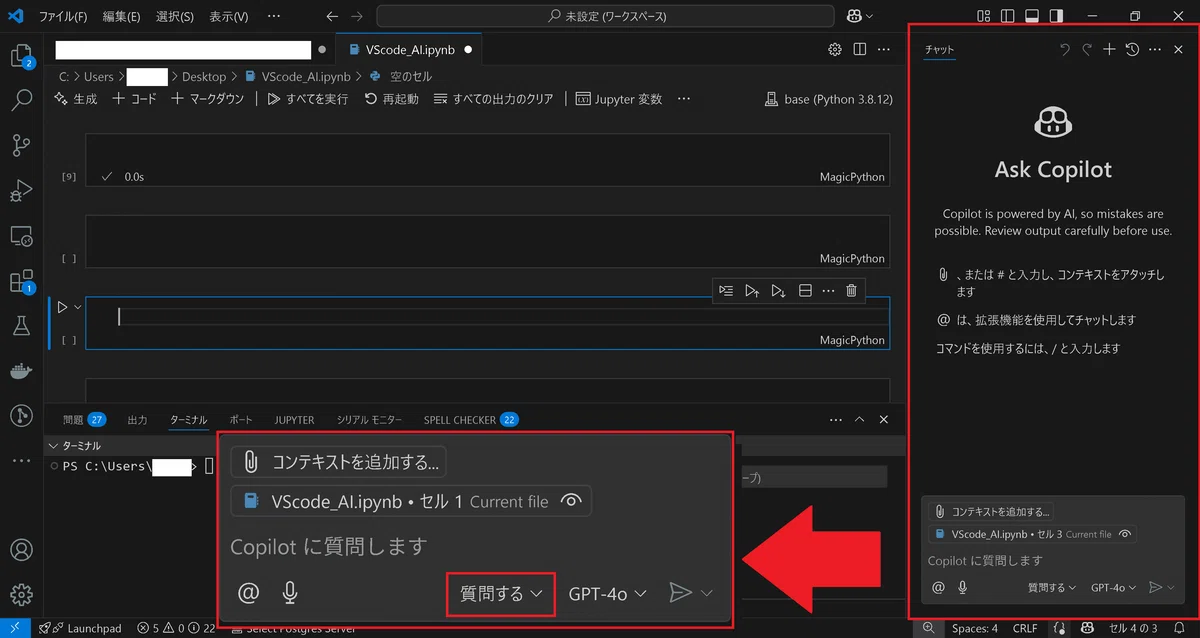Open the ファイル(F) menu
The image size is (1200, 638).
pyautogui.click(x=63, y=16)
